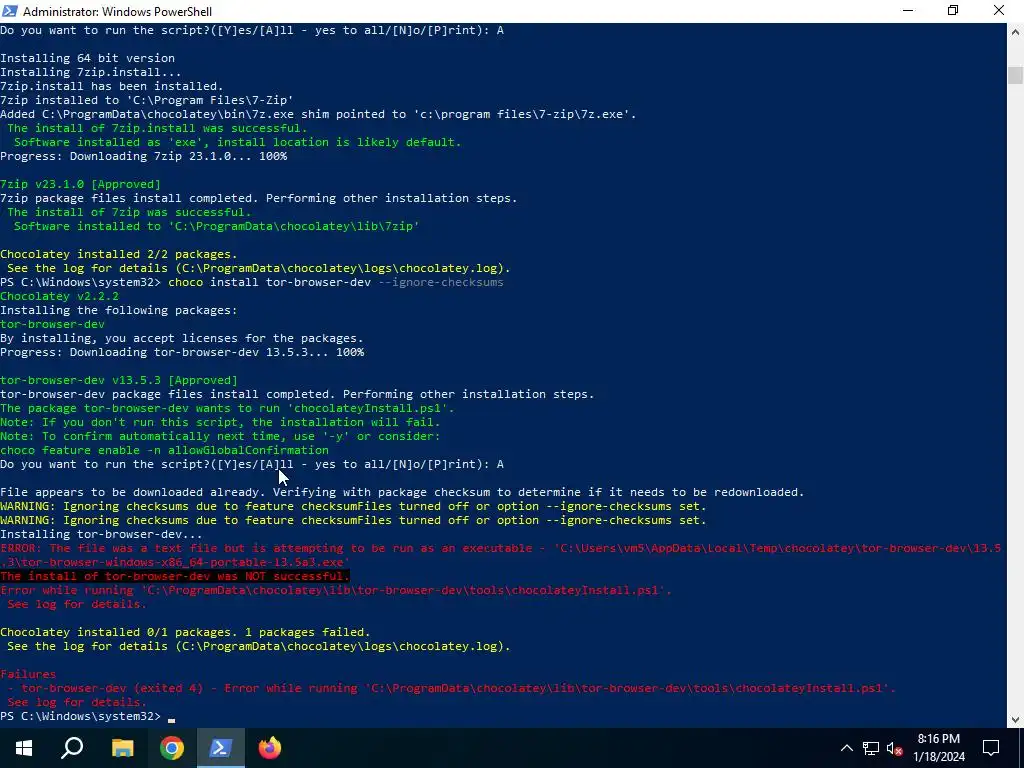Viewport: 1024px width, 768px height.
Task: Click the vertical scrollbar thumb
Action: tap(1015, 75)
